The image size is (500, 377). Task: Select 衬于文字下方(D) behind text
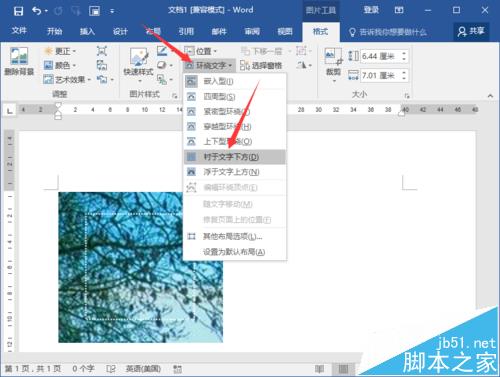235,157
